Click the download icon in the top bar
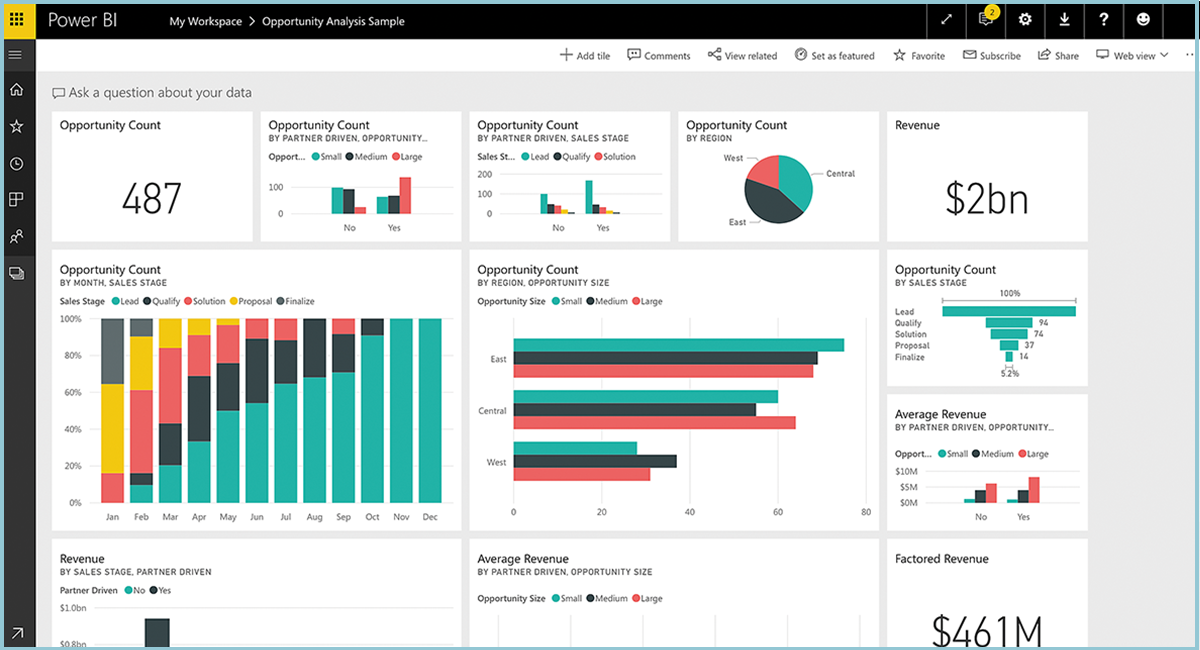The width and height of the screenshot is (1200, 650). (x=1064, y=20)
